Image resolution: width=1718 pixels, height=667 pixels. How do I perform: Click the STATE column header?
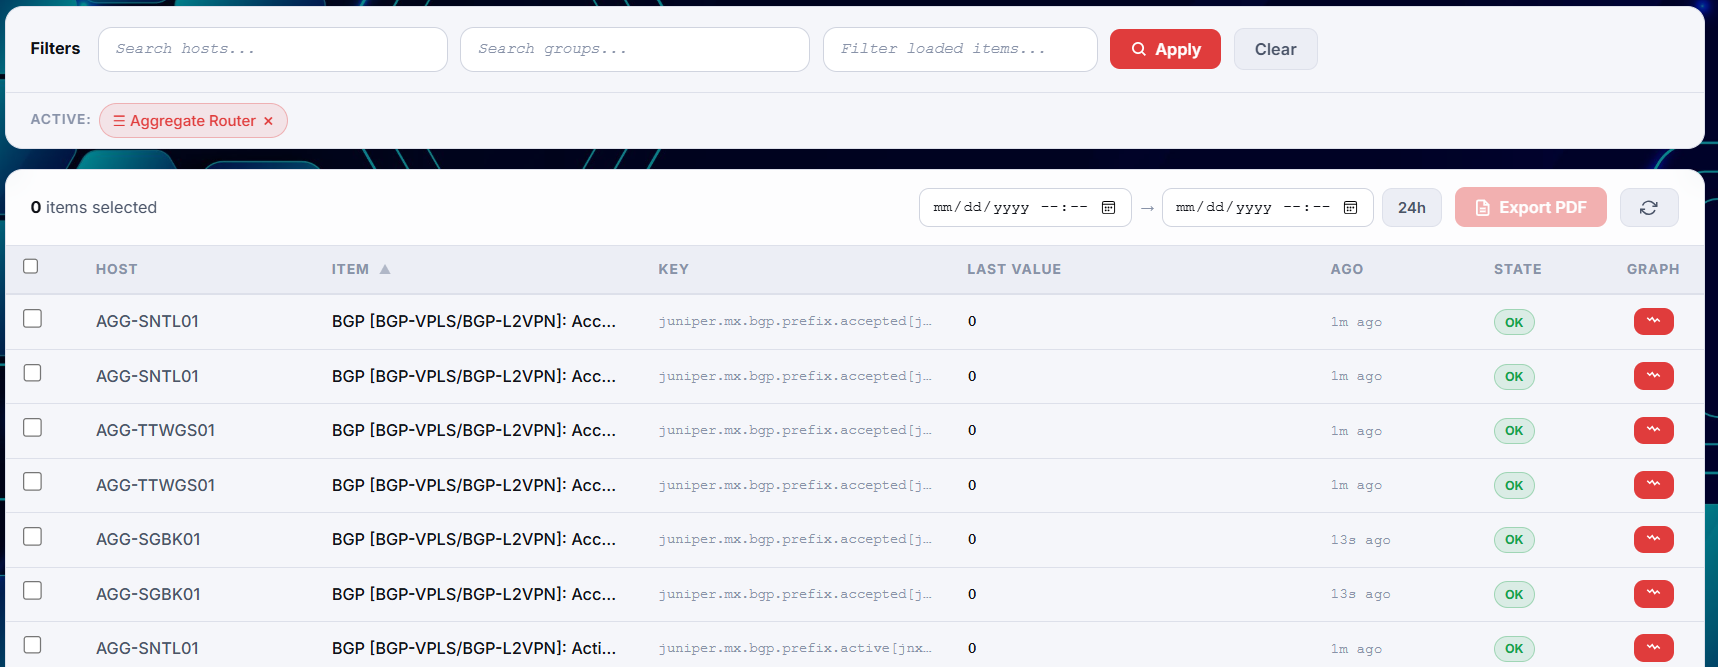click(1518, 269)
